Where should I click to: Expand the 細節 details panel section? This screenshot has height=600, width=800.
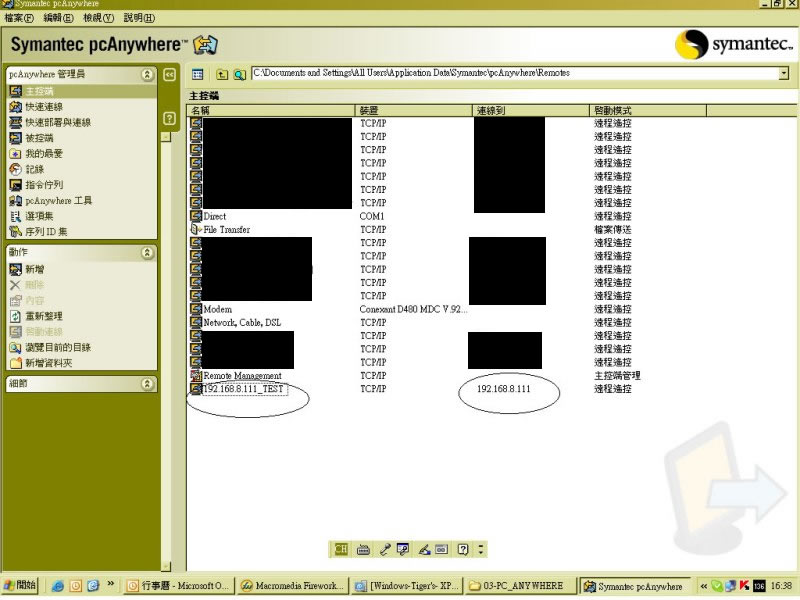(x=147, y=384)
